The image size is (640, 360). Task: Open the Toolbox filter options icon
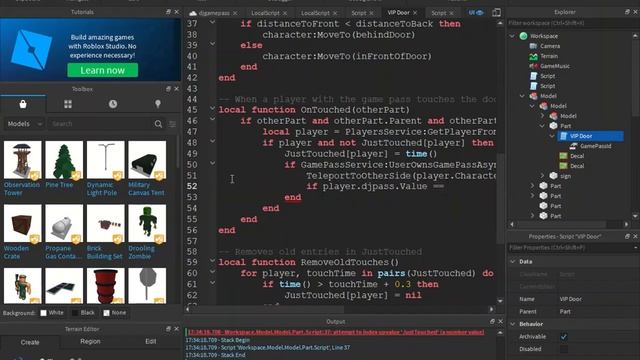click(173, 124)
